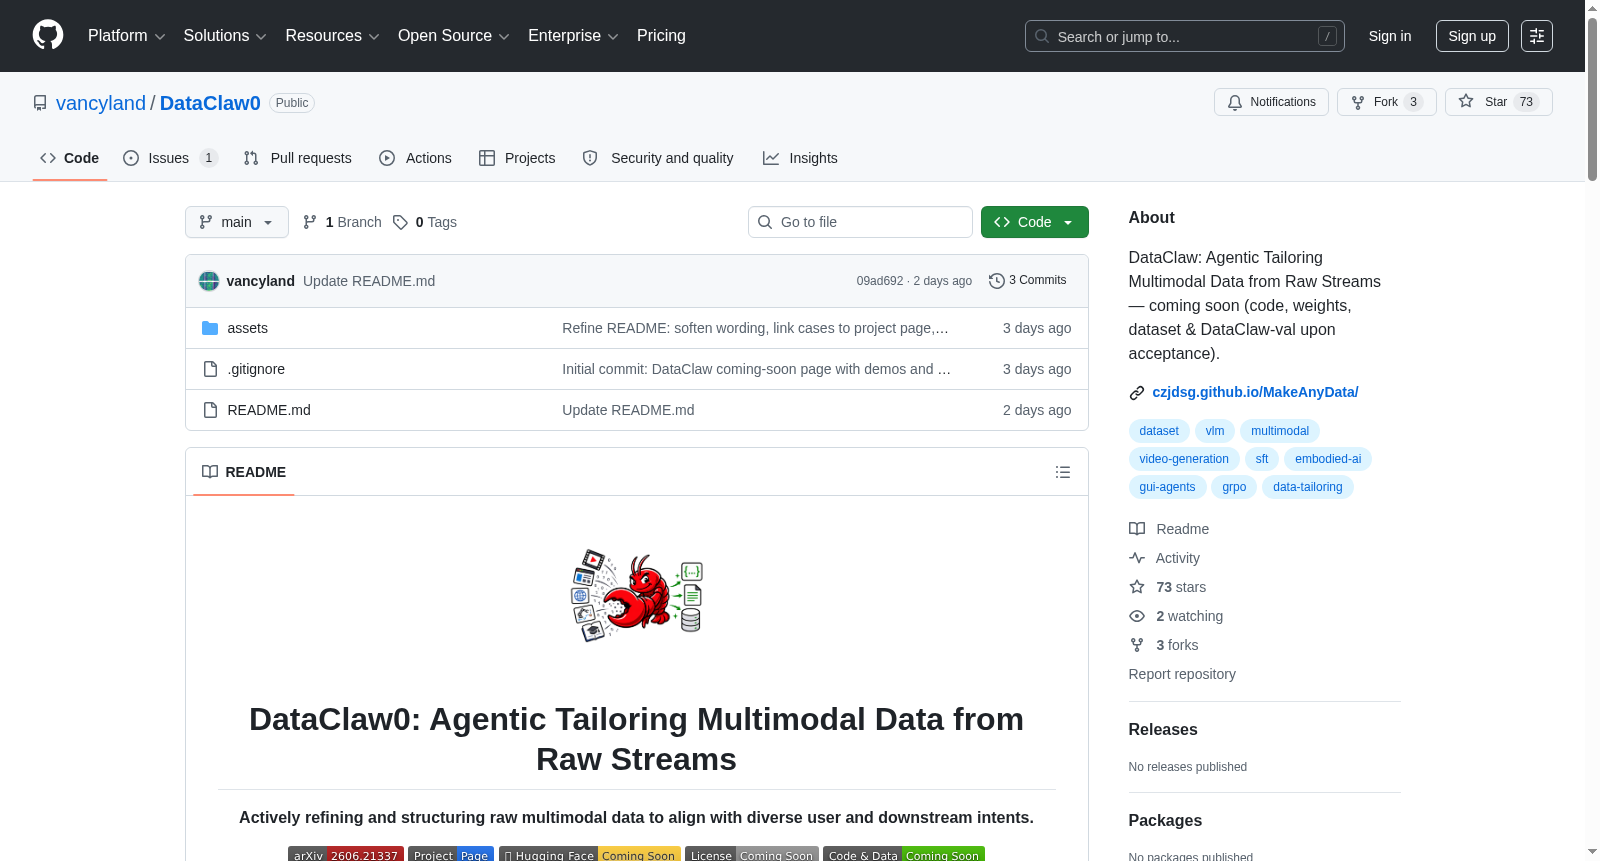
Task: Open the arXiv 2606.21337 badge
Action: [x=346, y=854]
